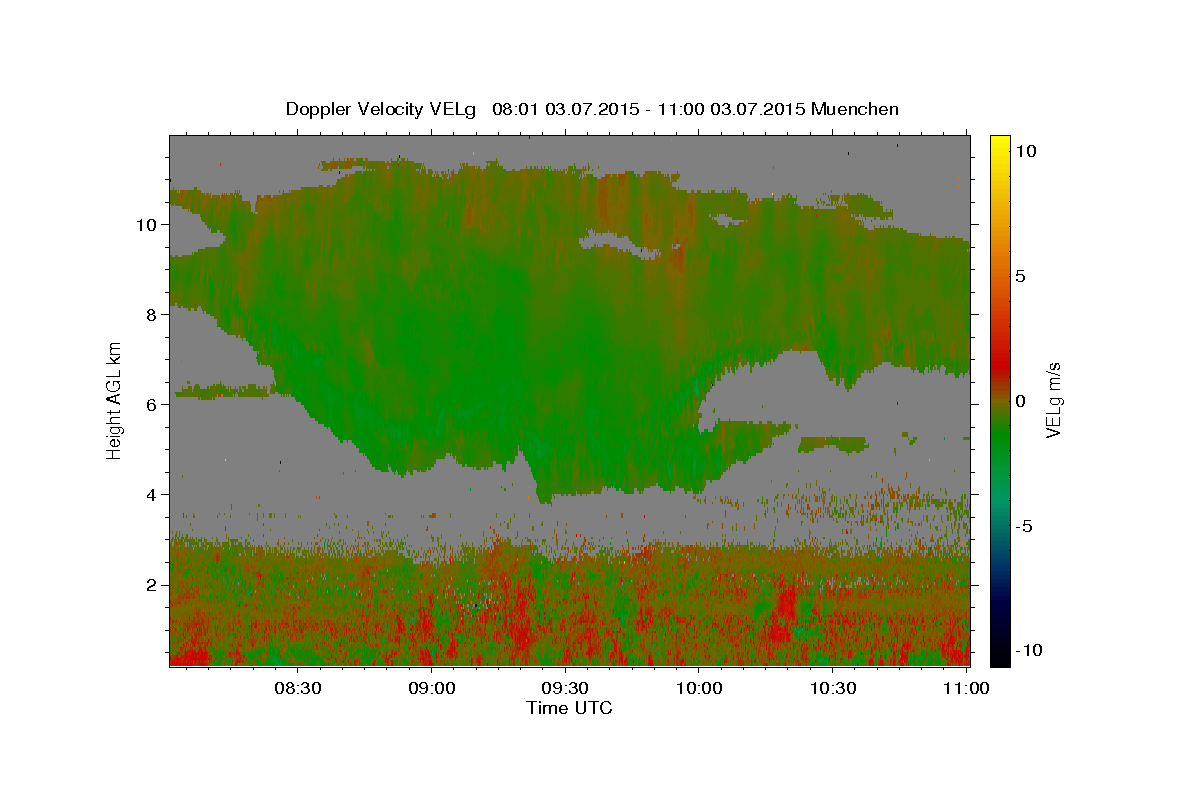Click the 'Time UTC' axis label
This screenshot has width=1200, height=800.
(569, 708)
